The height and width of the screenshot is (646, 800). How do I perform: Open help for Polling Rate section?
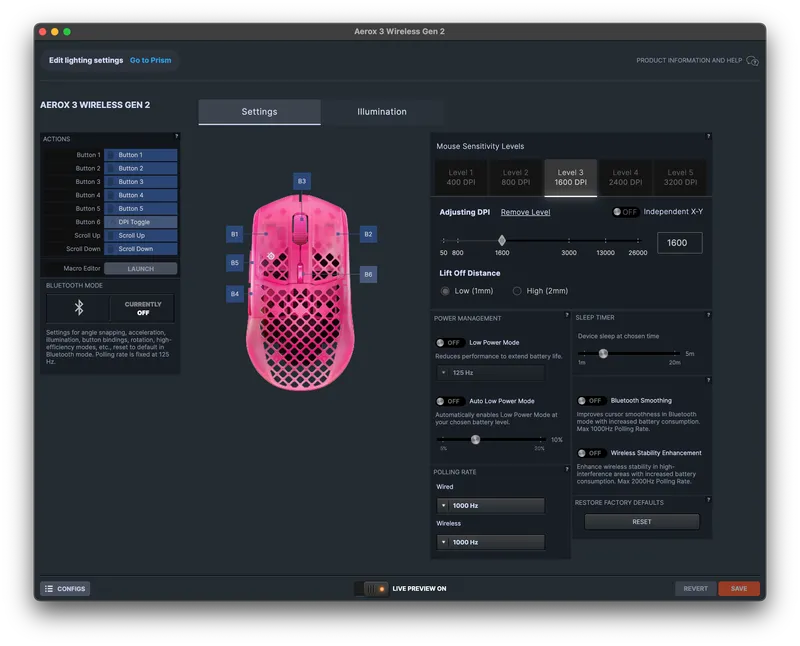[x=567, y=469]
